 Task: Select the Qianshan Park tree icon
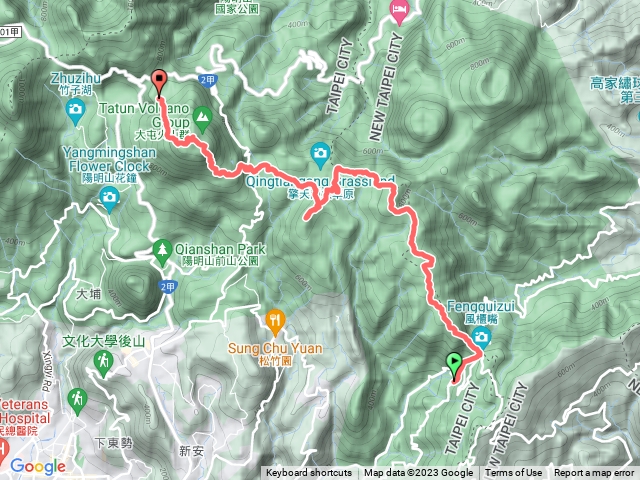(x=162, y=253)
